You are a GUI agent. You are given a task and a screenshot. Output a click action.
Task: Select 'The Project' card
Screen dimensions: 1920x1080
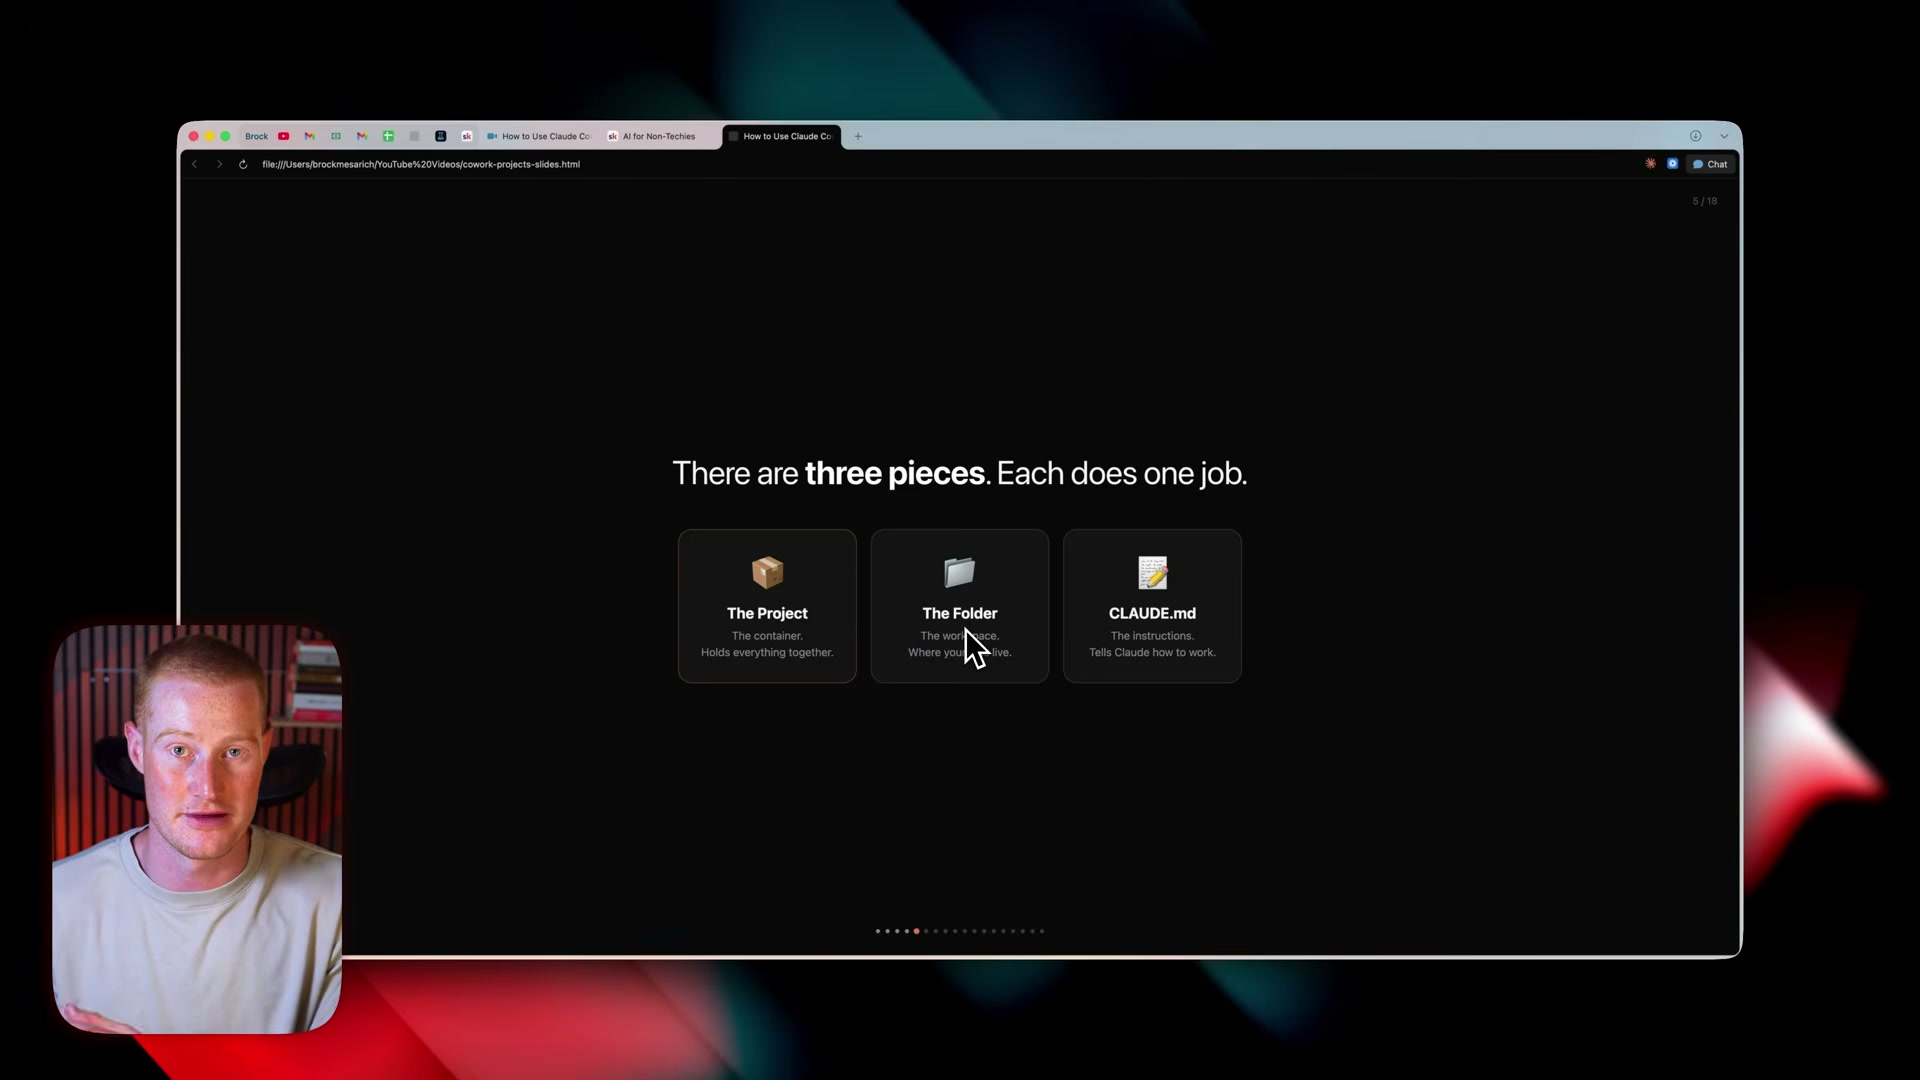767,606
